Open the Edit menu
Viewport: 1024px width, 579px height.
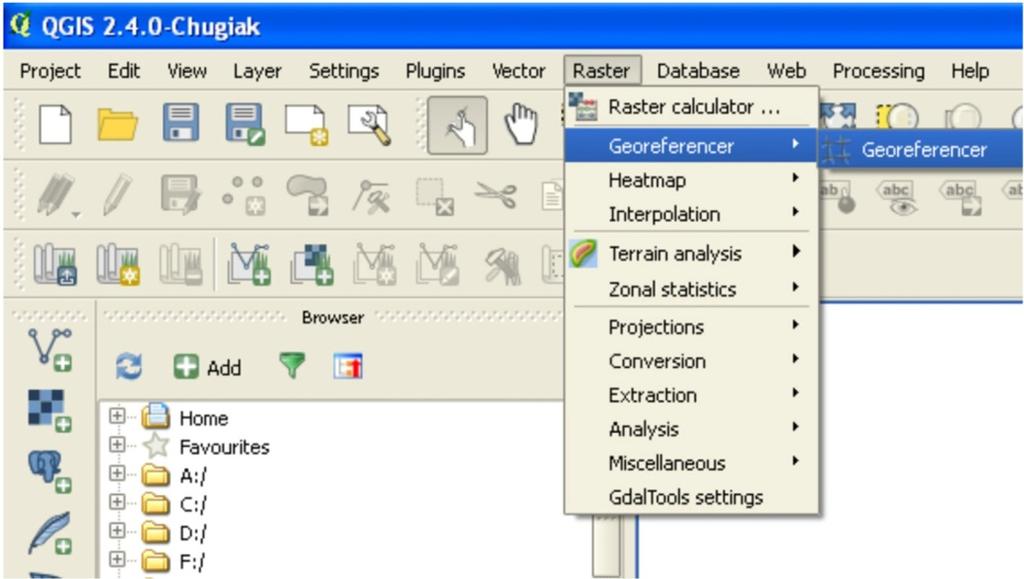pos(123,70)
